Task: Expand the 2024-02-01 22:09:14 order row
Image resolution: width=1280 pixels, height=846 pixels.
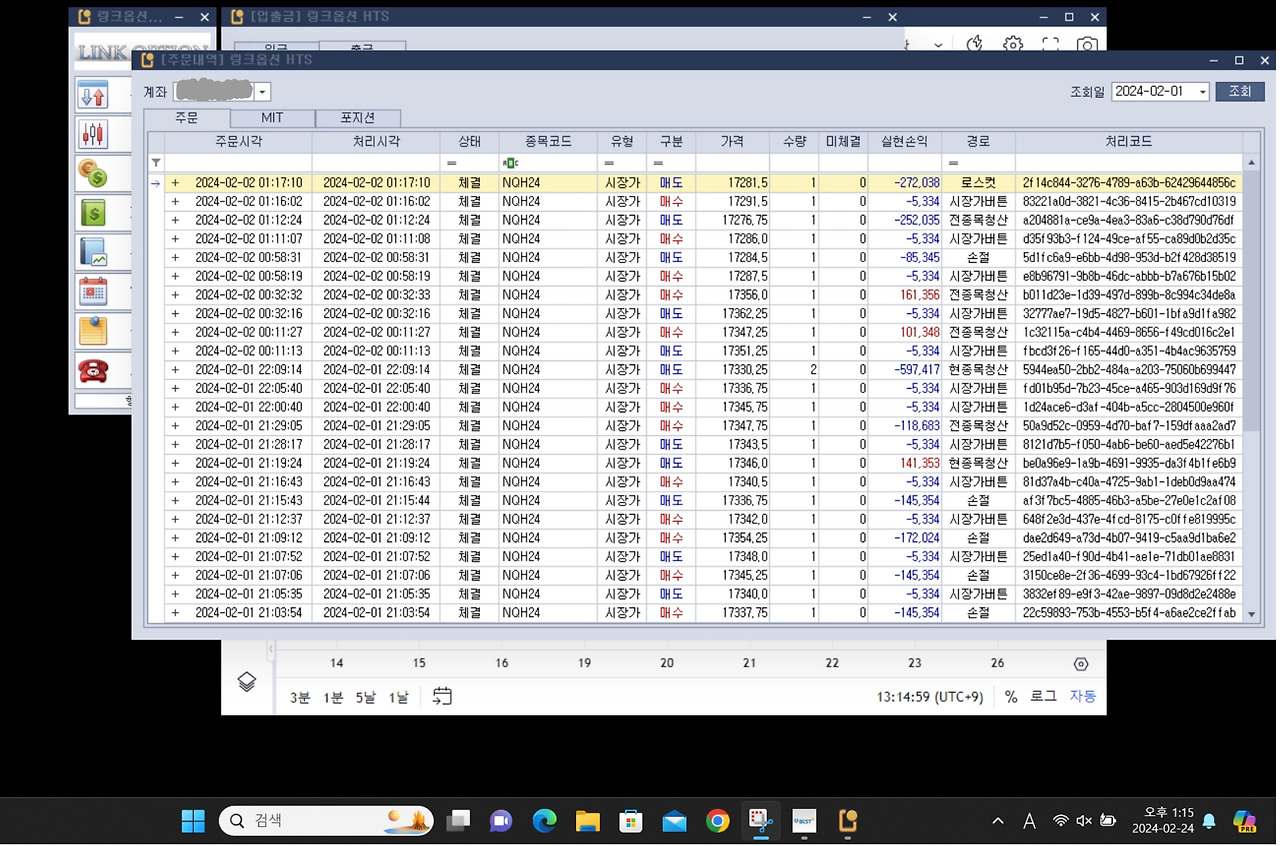Action: point(175,370)
